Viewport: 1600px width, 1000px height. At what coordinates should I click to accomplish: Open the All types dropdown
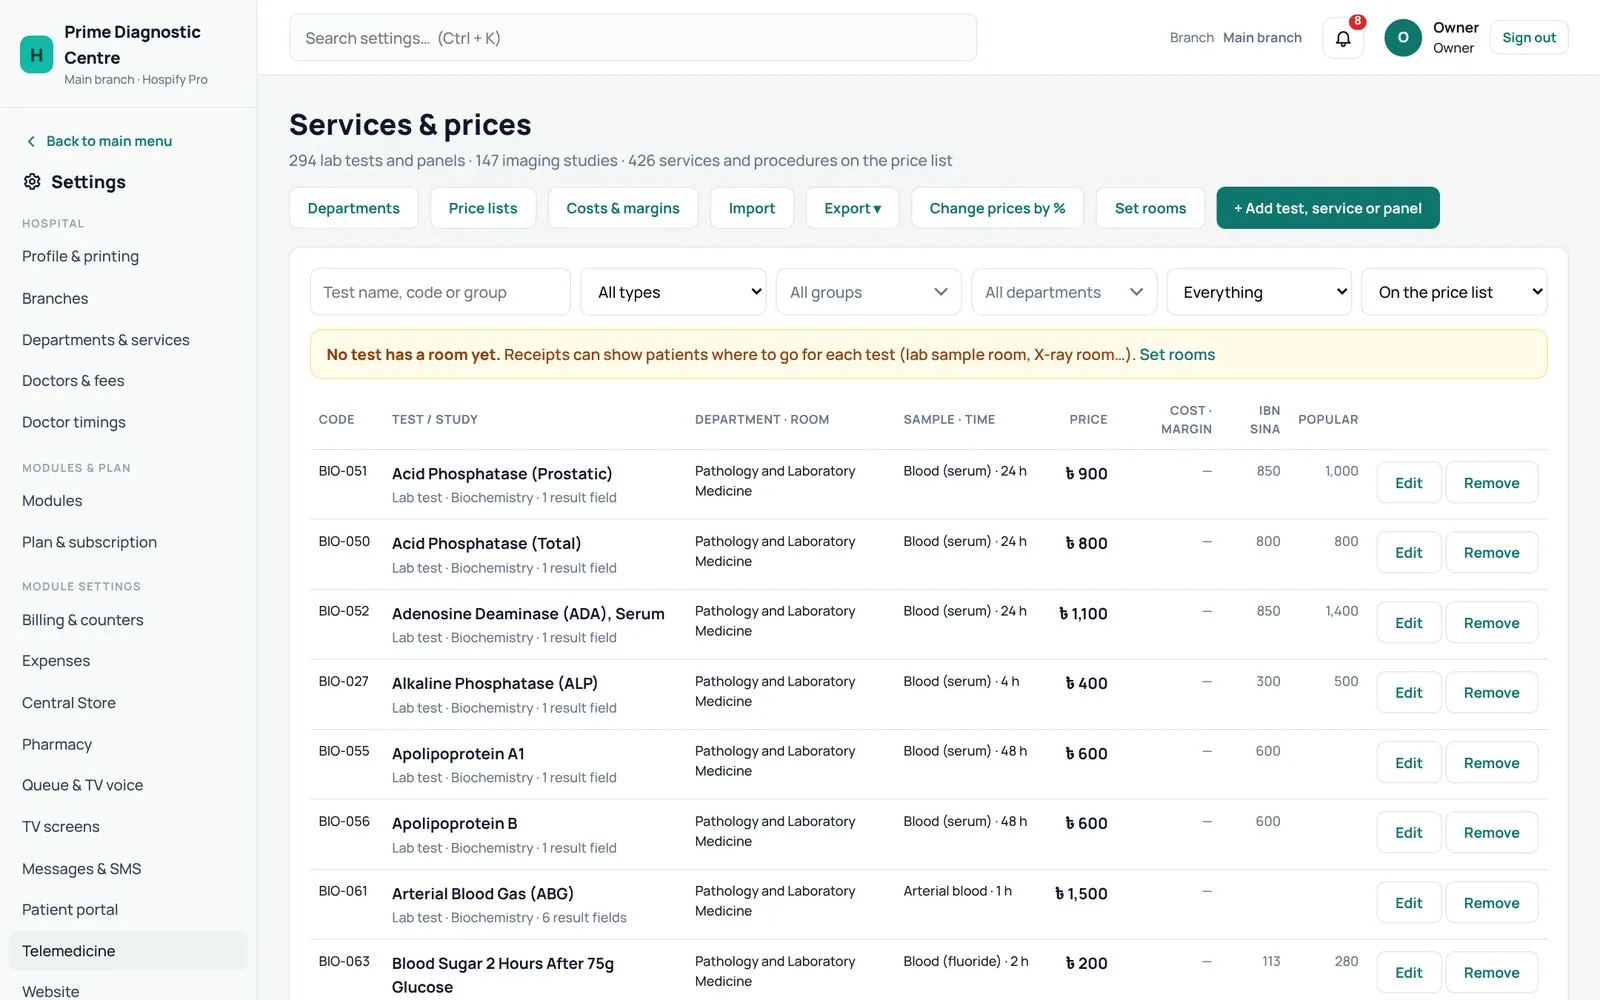point(673,292)
